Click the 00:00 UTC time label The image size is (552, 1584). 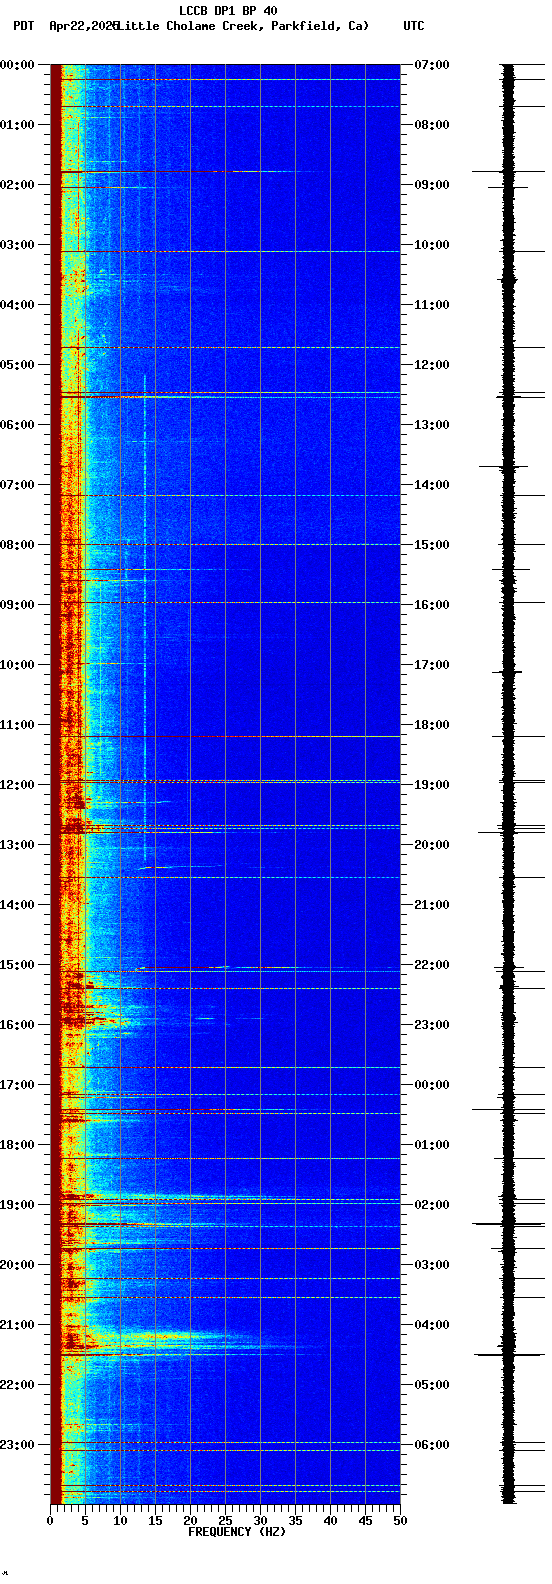click(432, 1085)
